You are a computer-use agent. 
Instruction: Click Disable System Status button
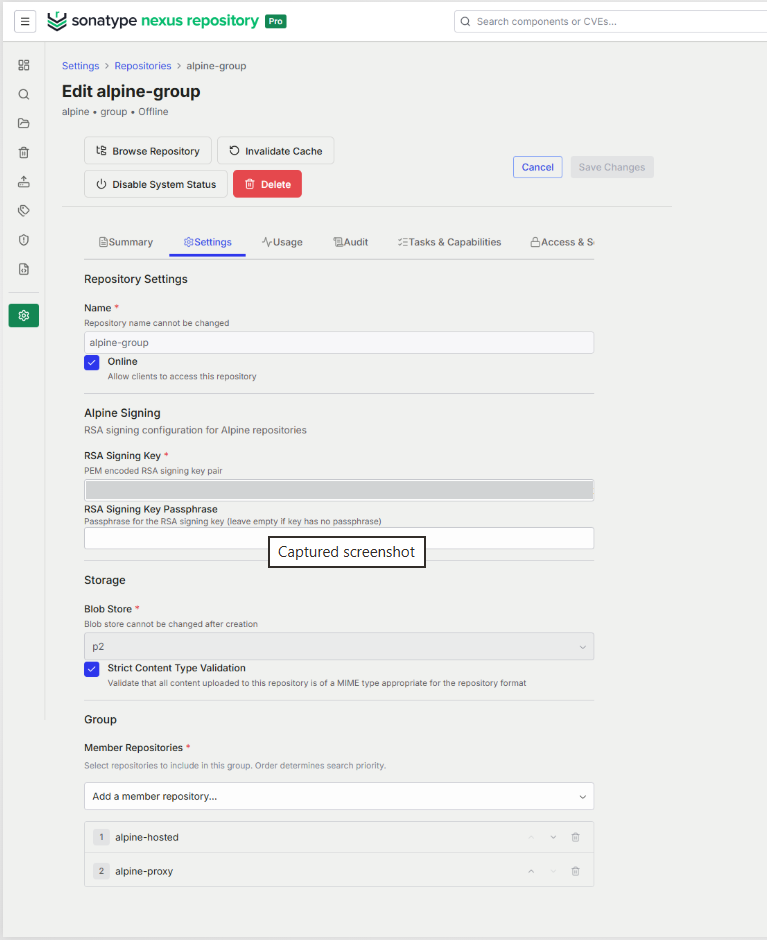coord(156,184)
